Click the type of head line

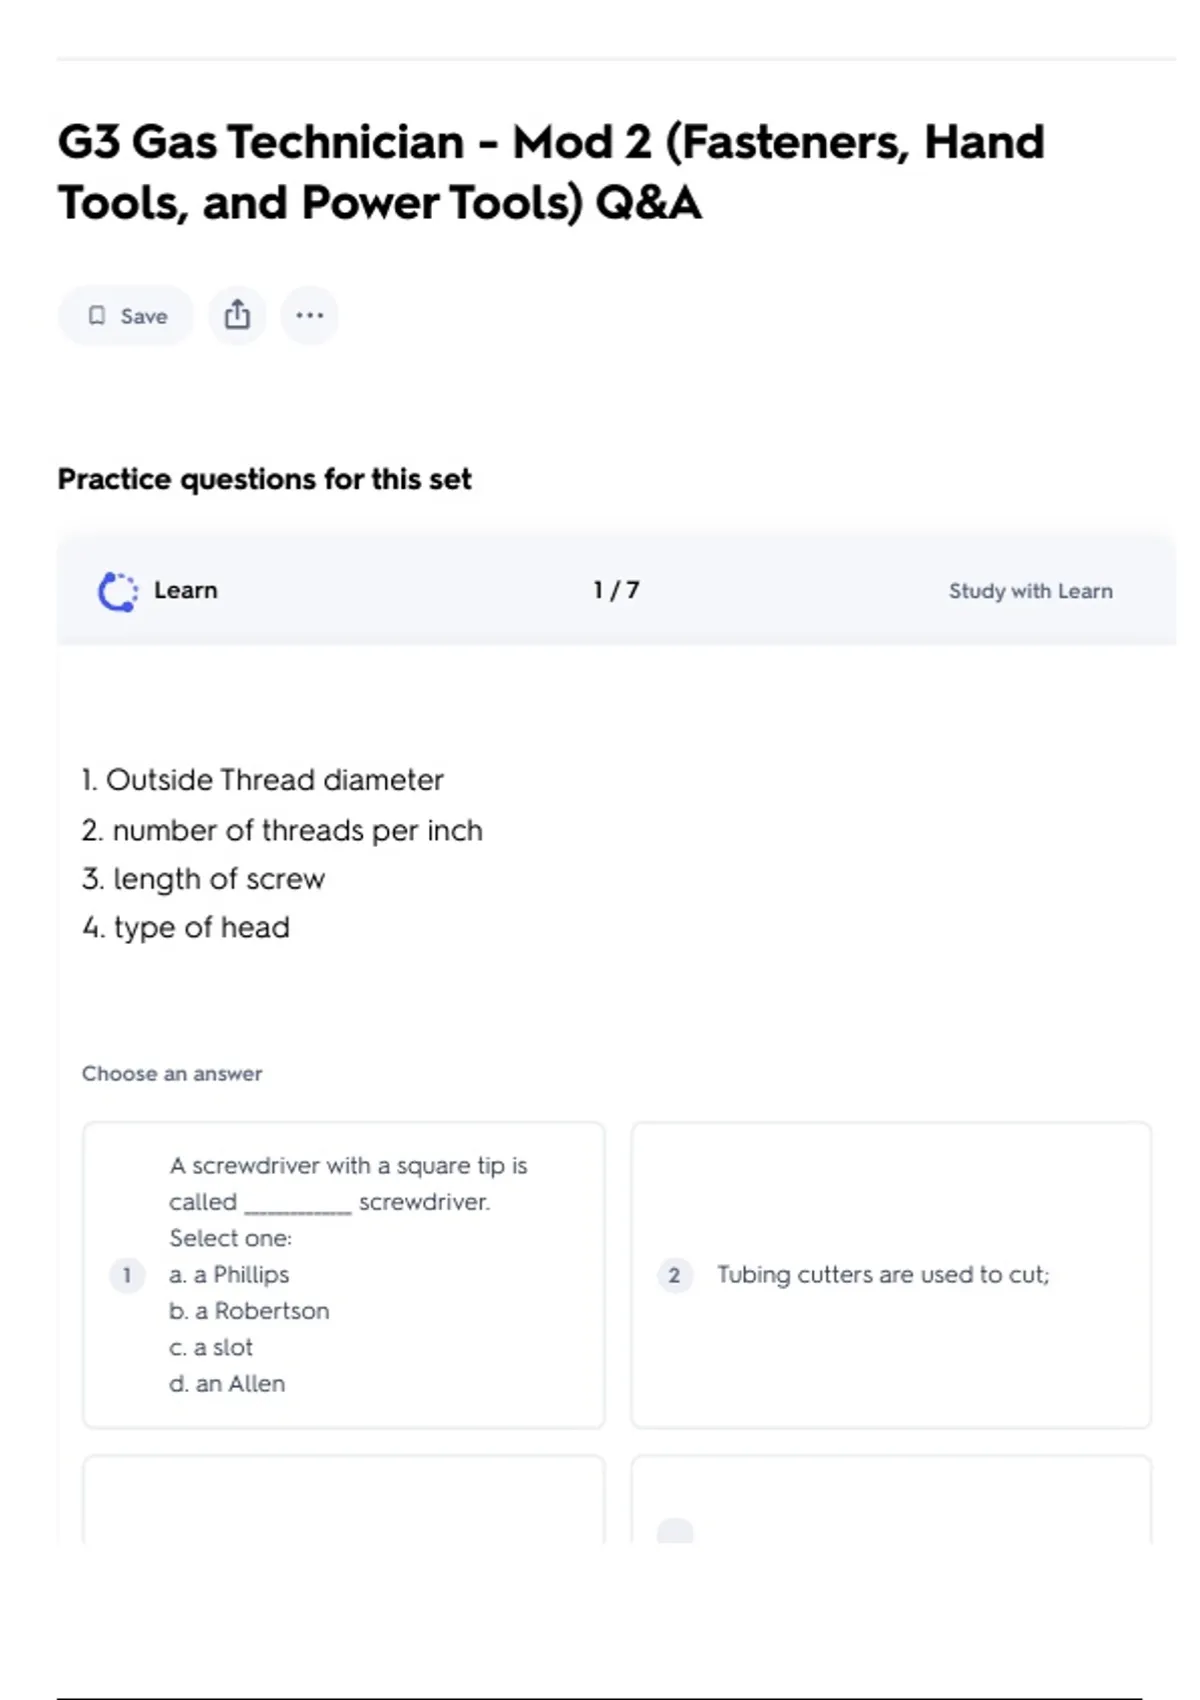point(187,928)
